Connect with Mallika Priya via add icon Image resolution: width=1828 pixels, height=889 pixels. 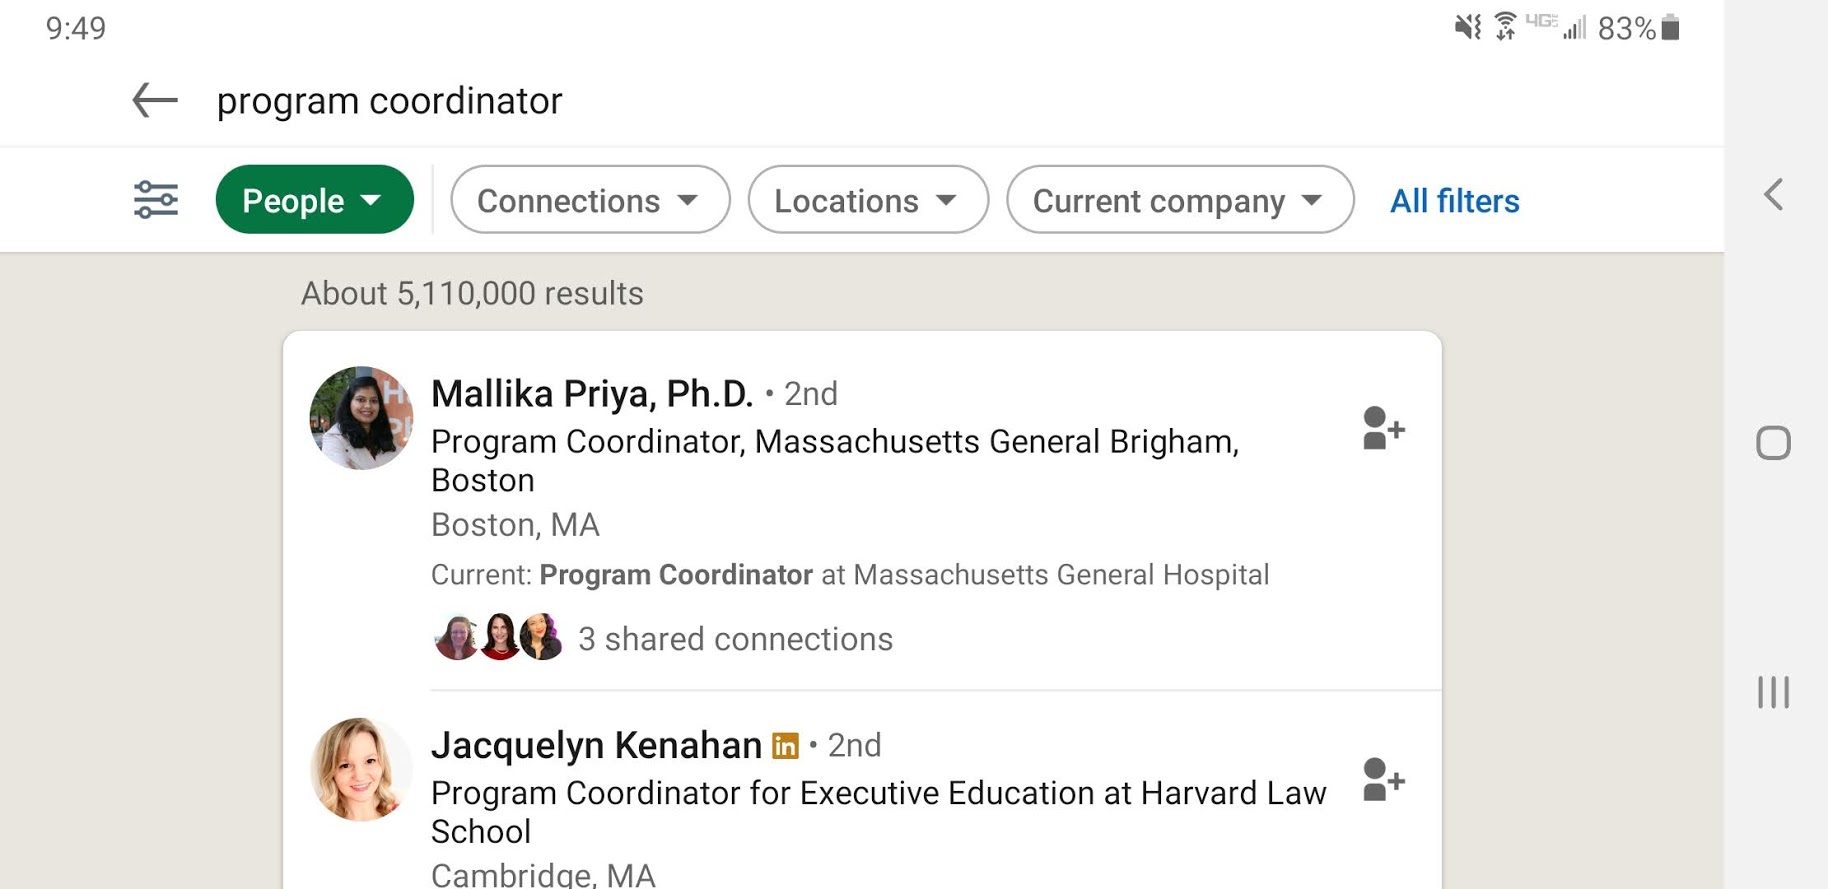click(1383, 429)
